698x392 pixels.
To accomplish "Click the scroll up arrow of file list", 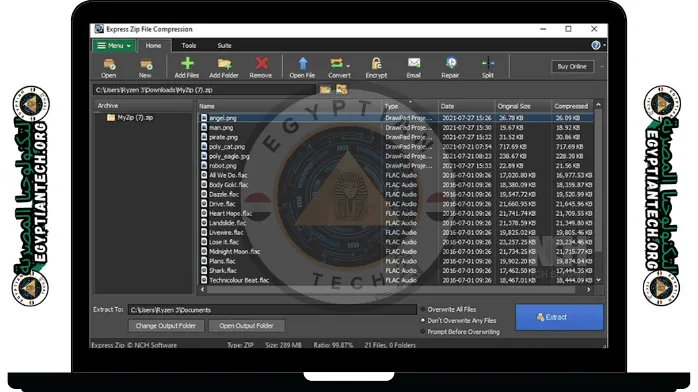I will point(599,105).
